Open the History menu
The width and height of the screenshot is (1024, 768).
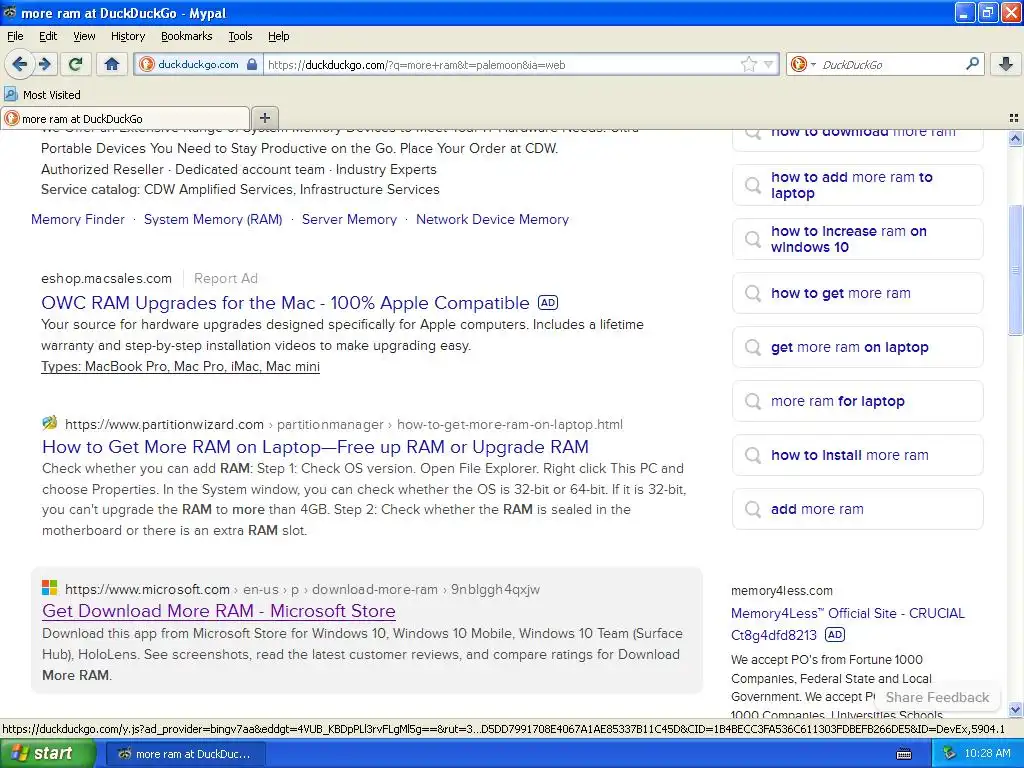coord(127,36)
